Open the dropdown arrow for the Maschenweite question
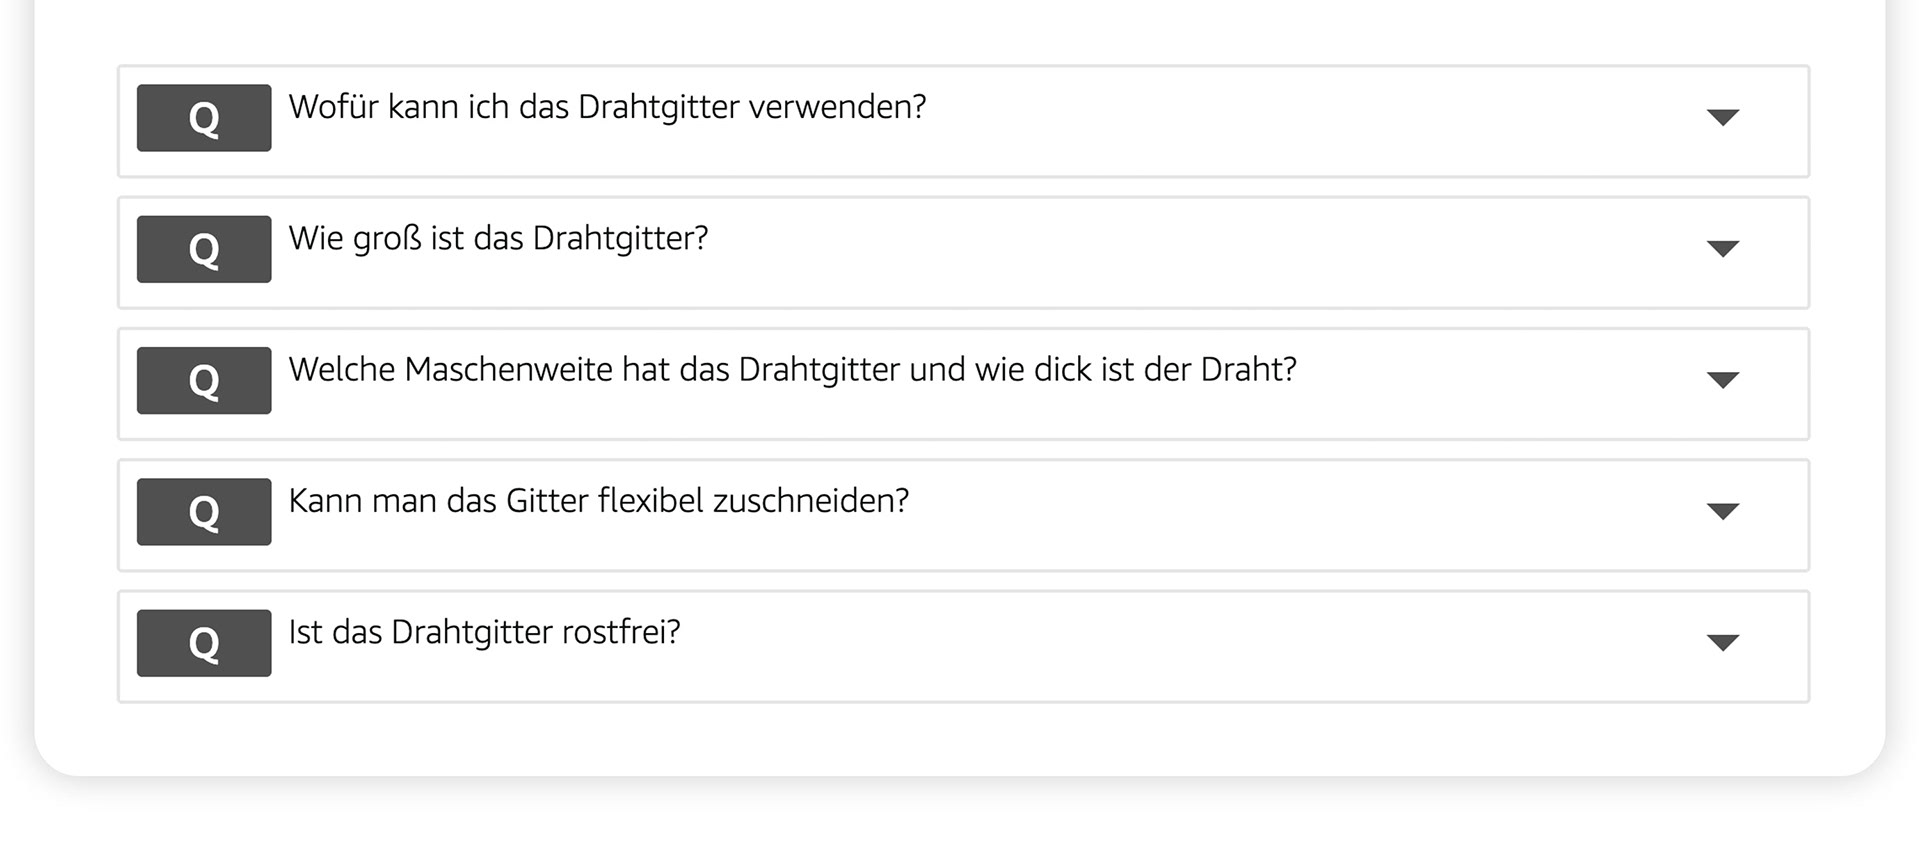1920x858 pixels. [1722, 380]
